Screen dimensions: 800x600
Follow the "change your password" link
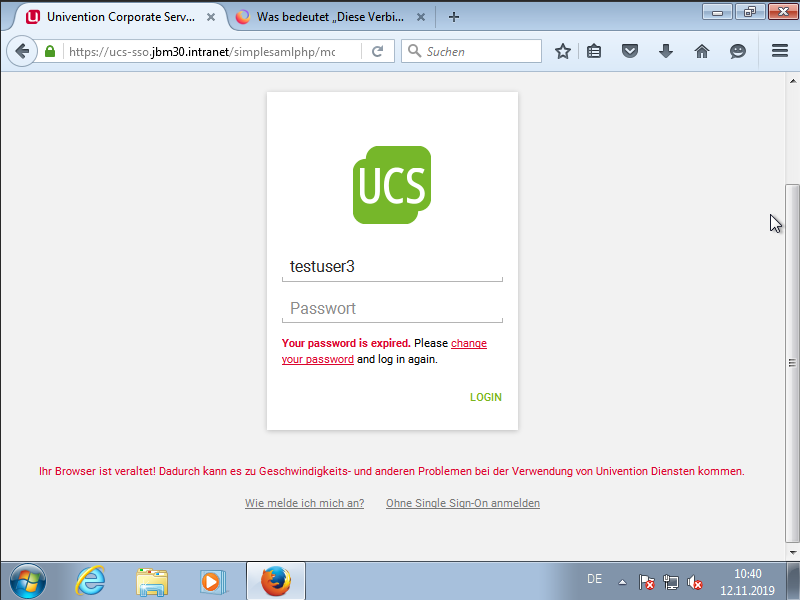468,344
